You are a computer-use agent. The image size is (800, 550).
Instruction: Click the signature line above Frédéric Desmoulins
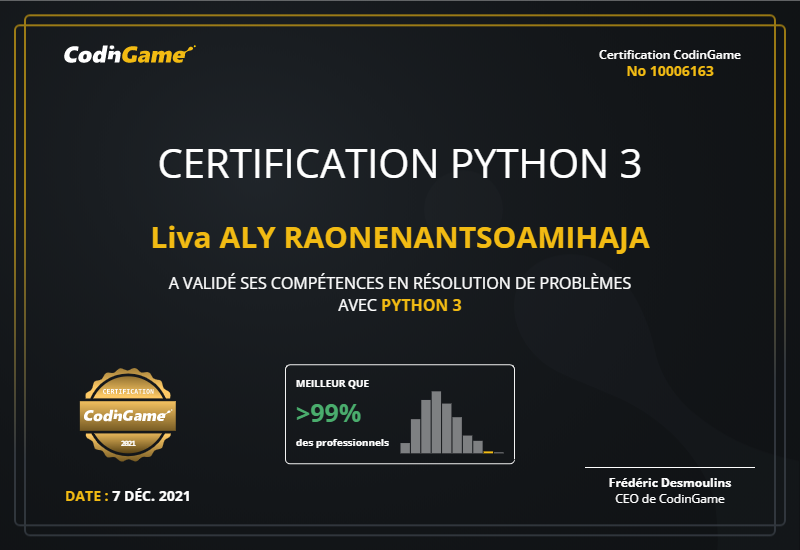click(670, 467)
